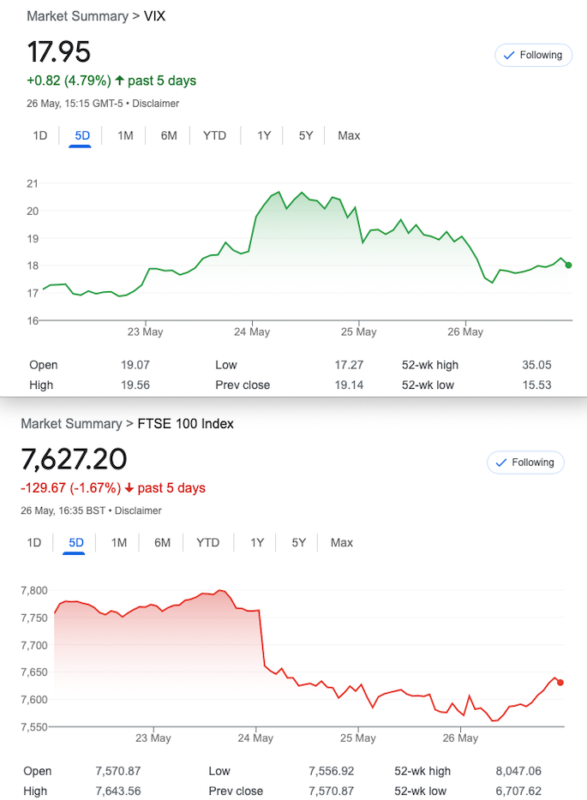Toggle the VIX Following button

(533, 55)
